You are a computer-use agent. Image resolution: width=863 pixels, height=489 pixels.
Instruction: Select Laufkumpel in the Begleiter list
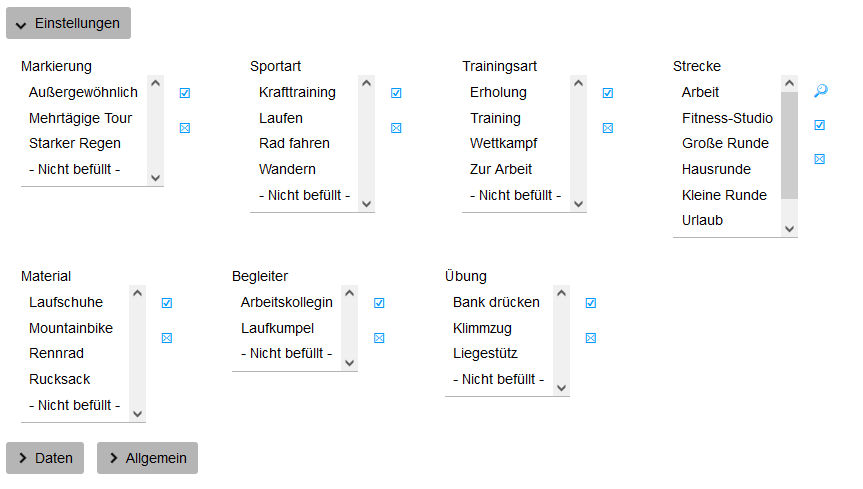pos(277,328)
